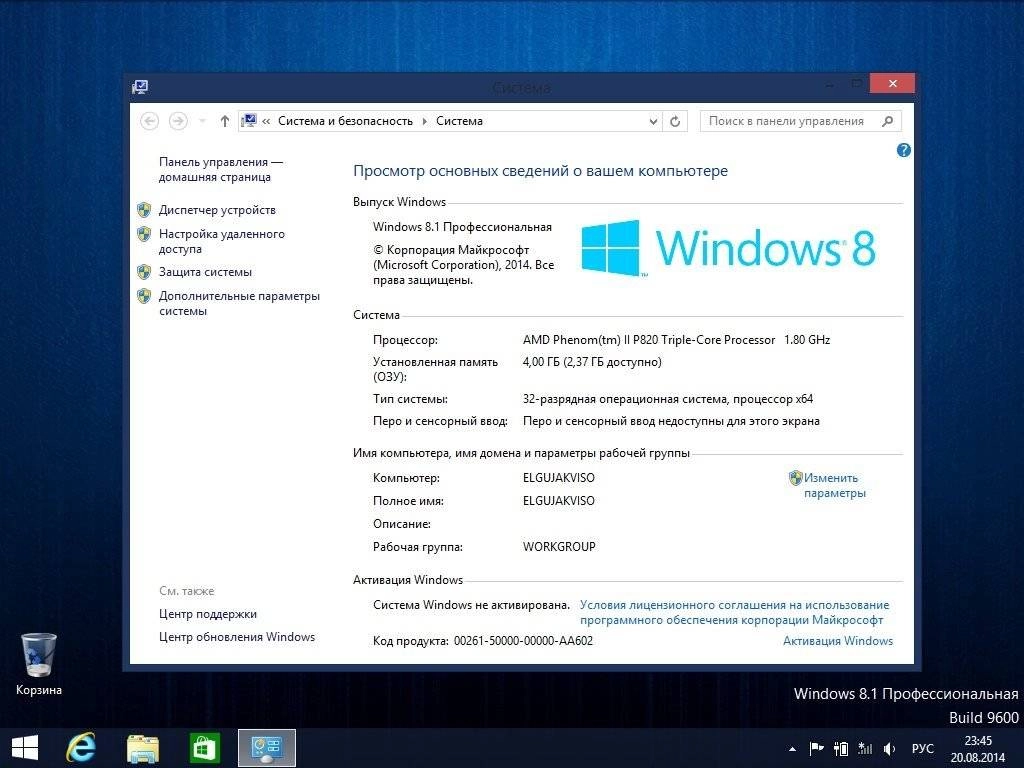Viewport: 1024px width, 768px height.
Task: Select 'WORKGROUP' workgroup value
Action: click(559, 547)
